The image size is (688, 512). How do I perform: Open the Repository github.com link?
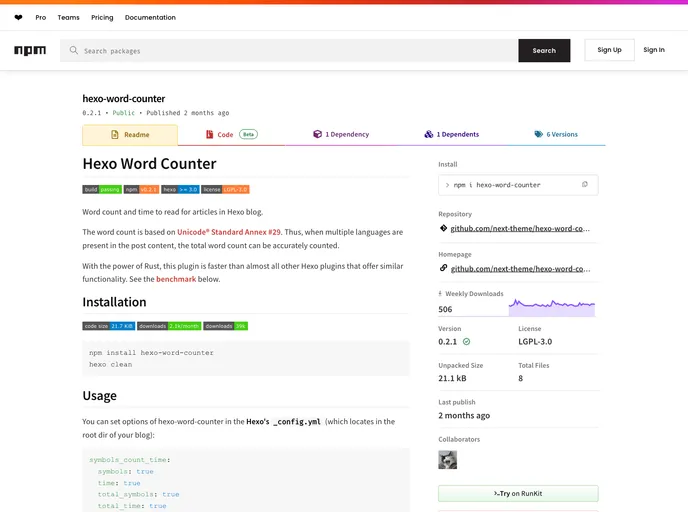(x=520, y=228)
